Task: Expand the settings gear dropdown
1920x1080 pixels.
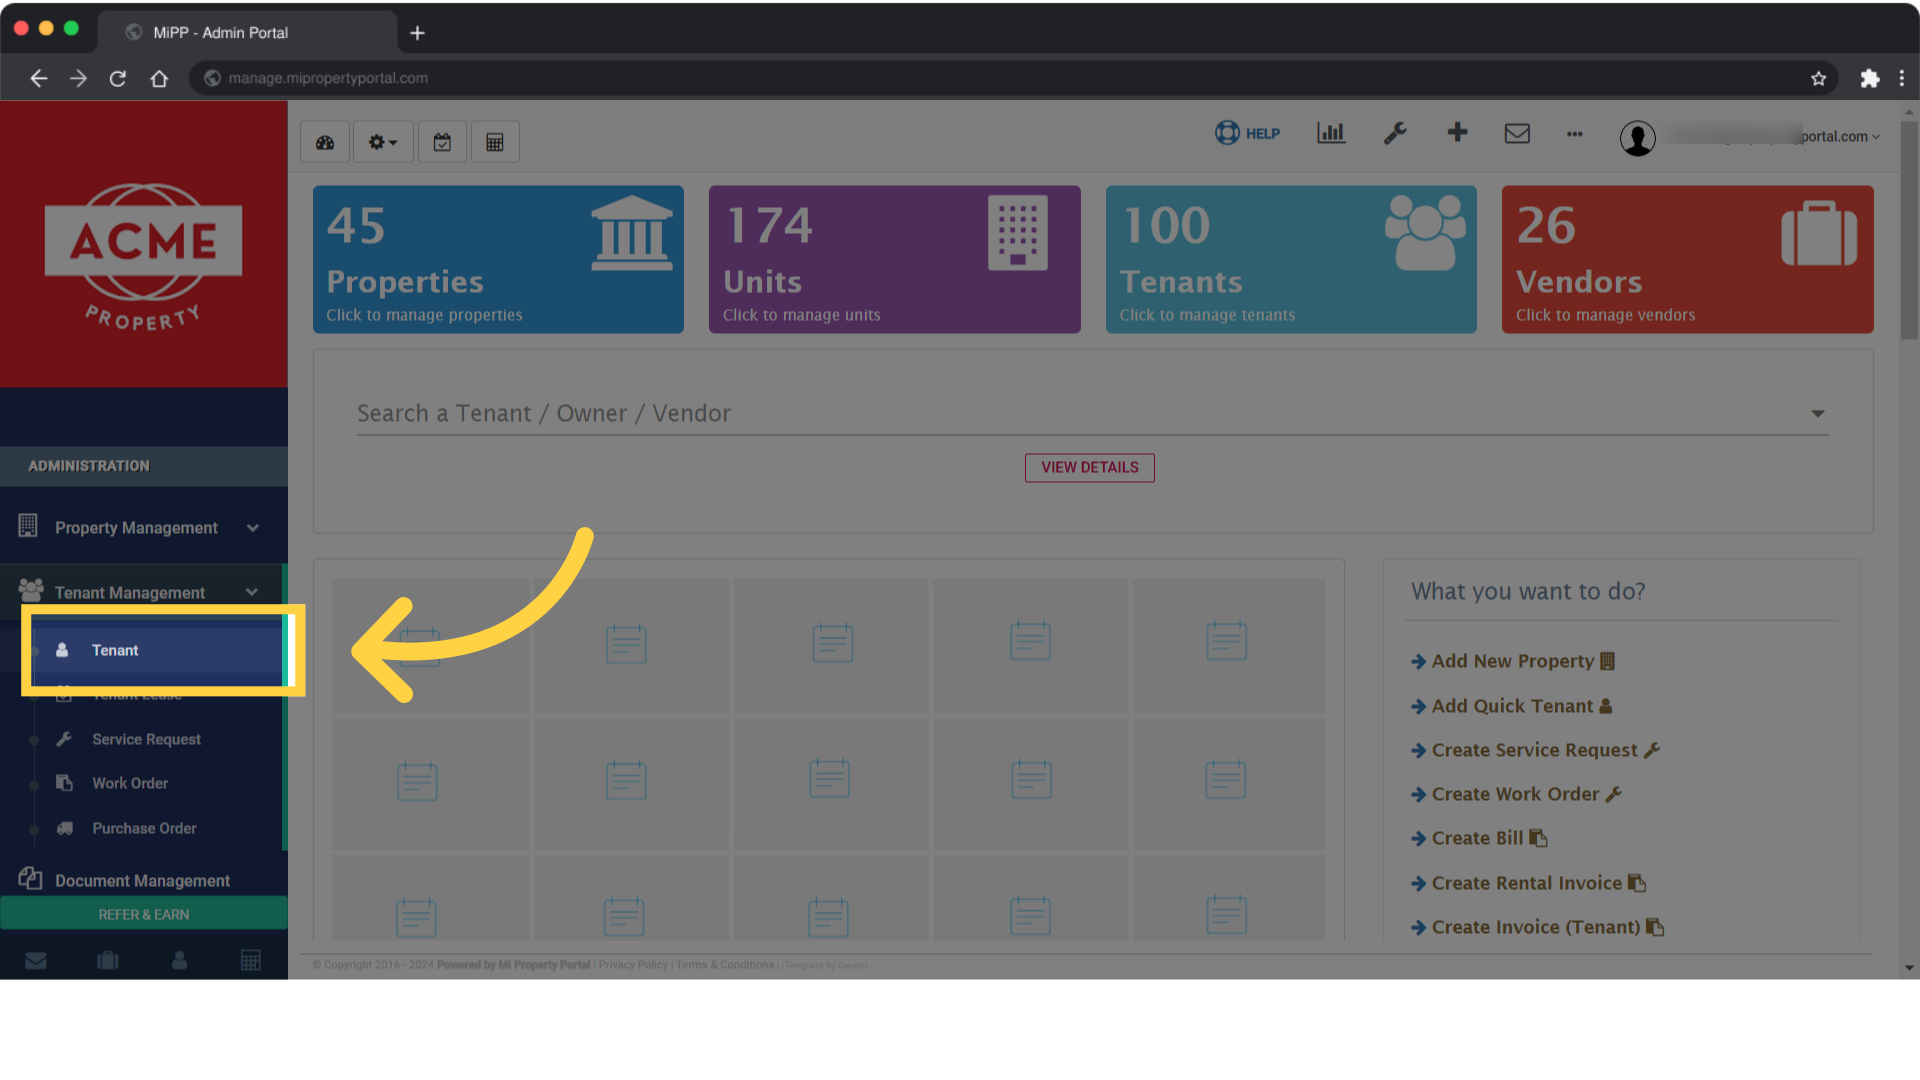Action: click(382, 141)
